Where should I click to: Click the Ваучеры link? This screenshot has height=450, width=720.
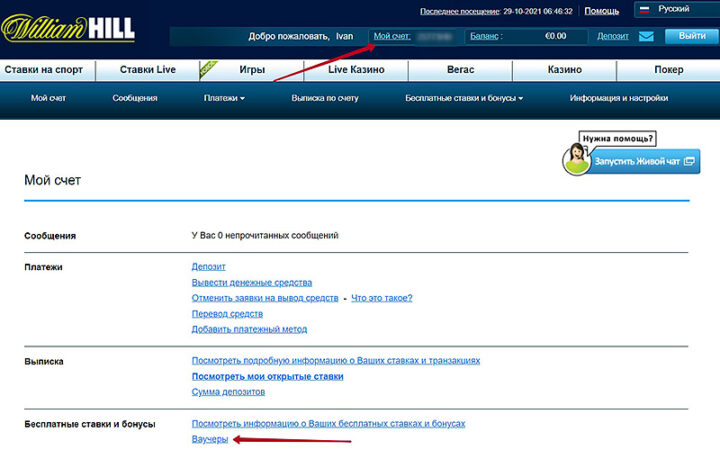[209, 439]
